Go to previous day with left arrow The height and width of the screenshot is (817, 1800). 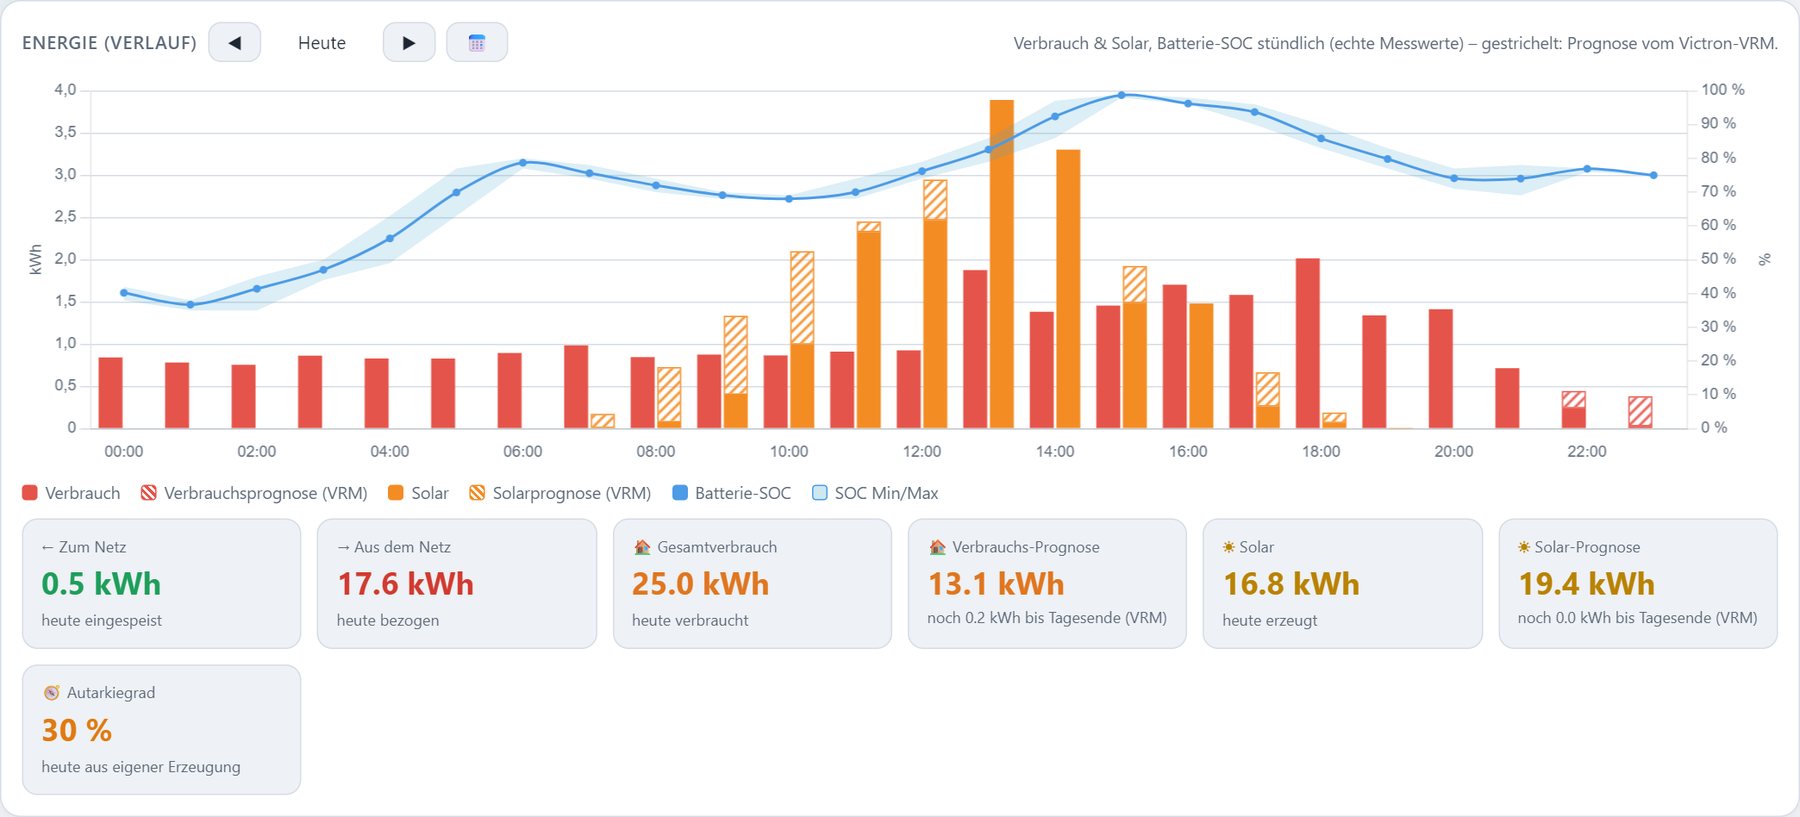235,43
